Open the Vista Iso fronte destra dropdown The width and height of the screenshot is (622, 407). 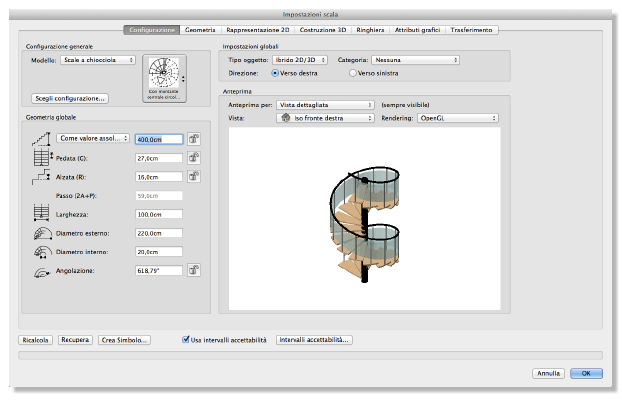(325, 118)
